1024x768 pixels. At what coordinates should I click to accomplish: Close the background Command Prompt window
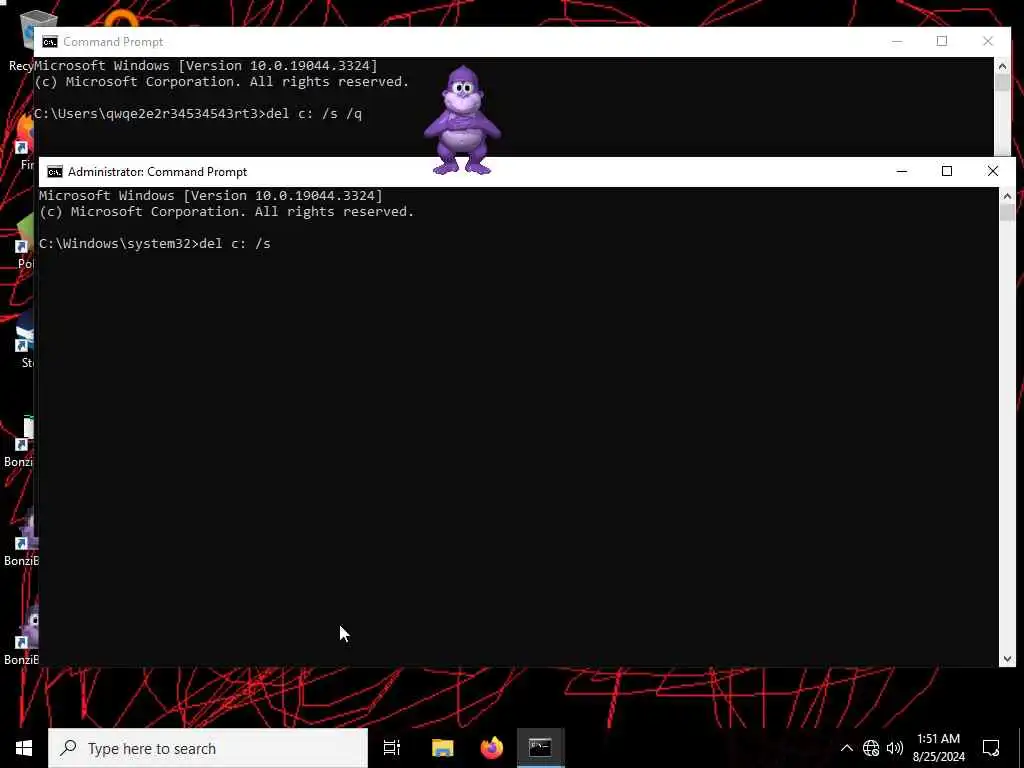[x=988, y=41]
